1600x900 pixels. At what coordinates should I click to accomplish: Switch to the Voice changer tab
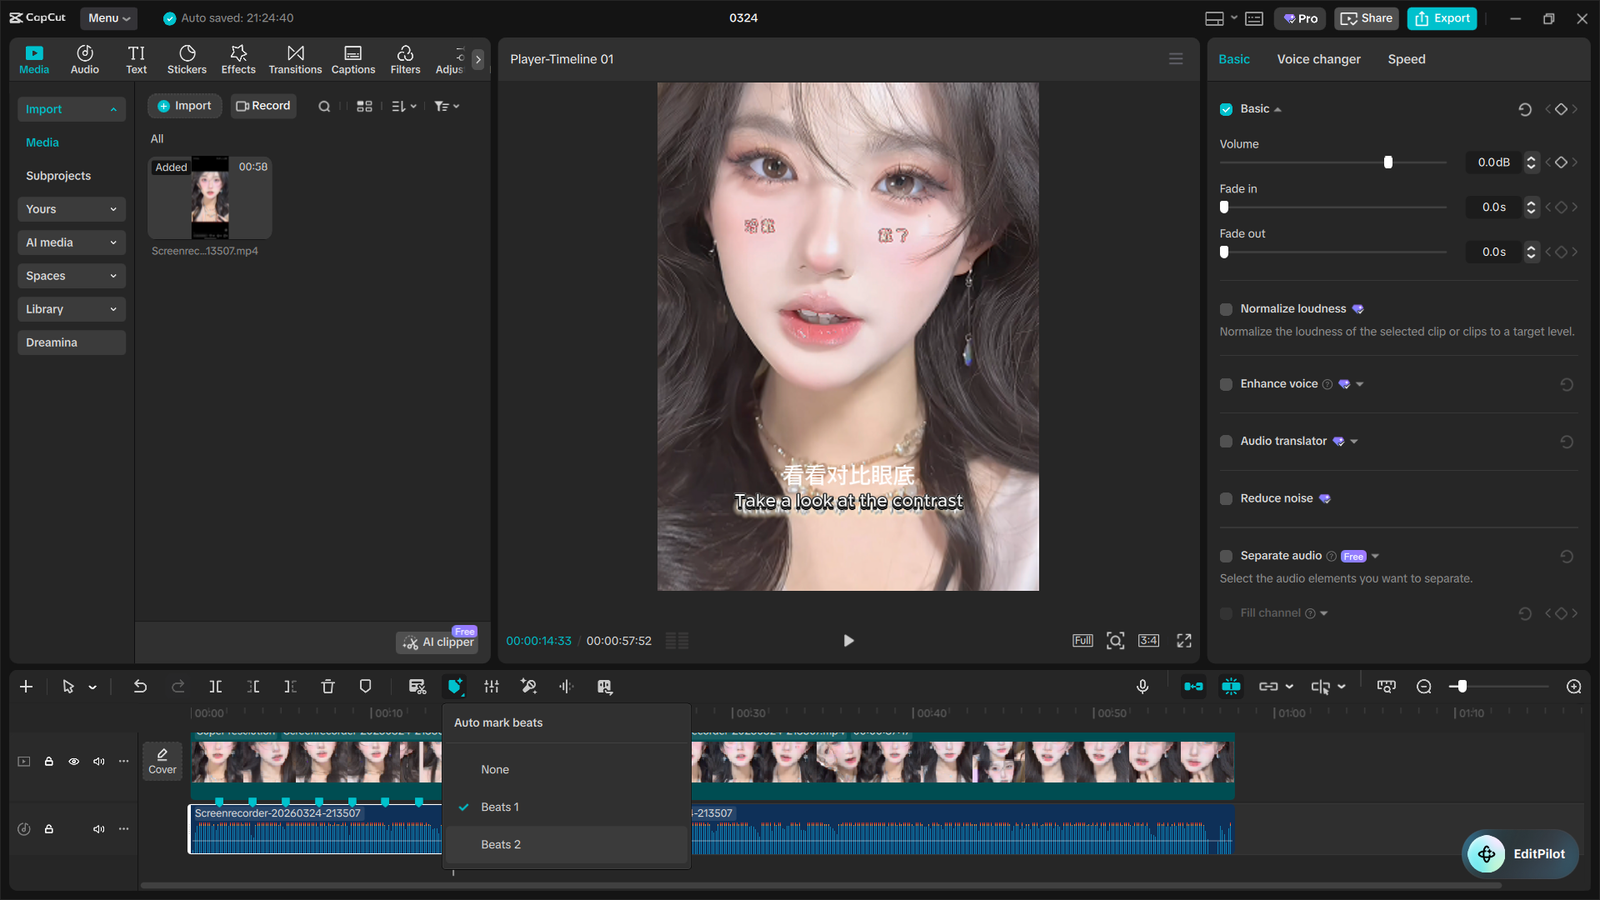1318,59
